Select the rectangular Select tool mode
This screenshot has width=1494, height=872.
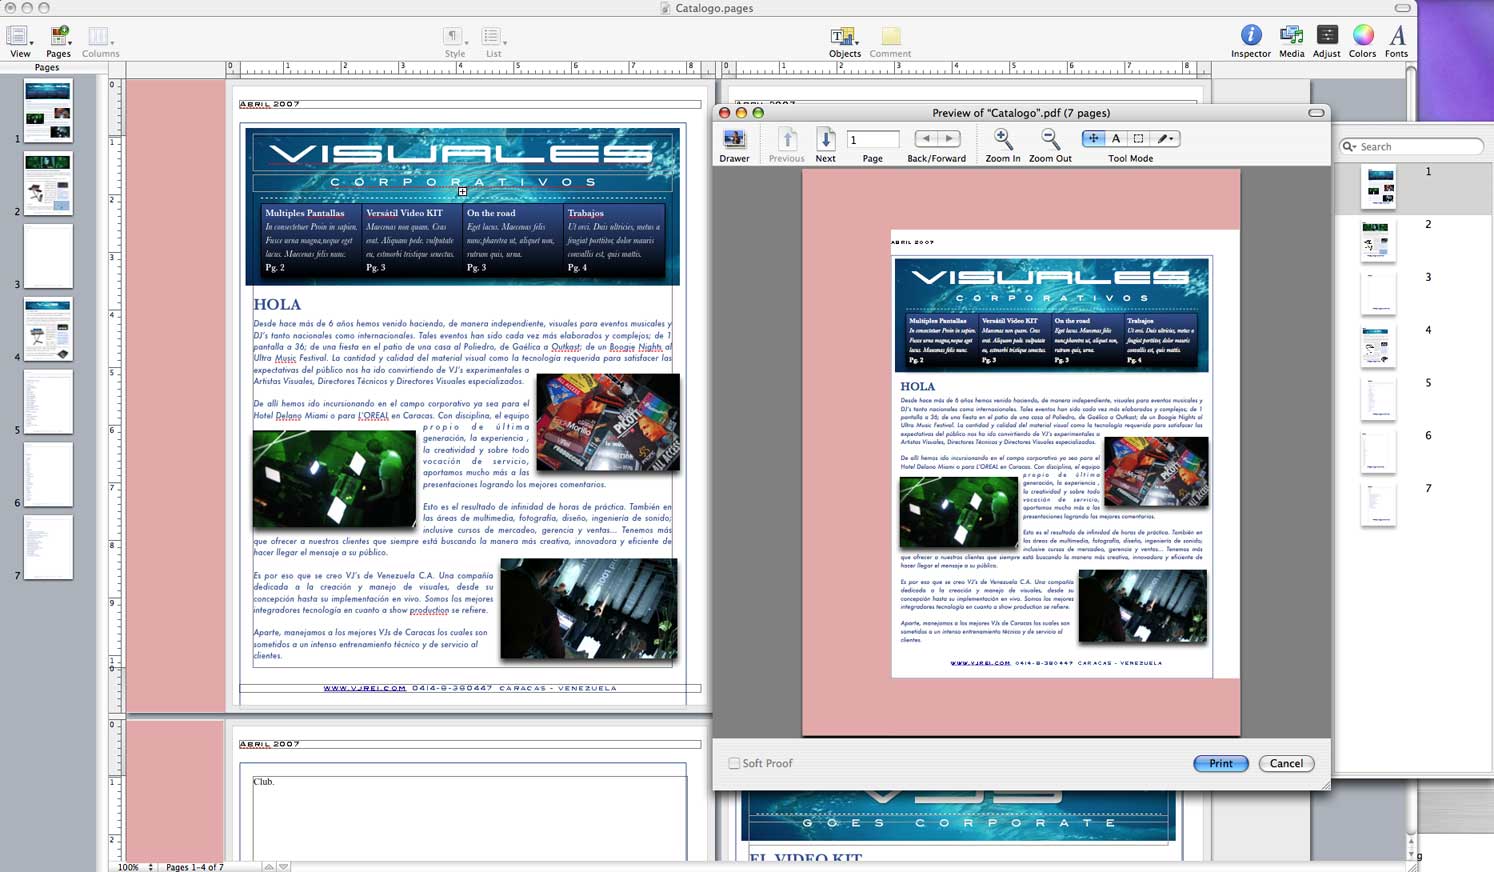click(1138, 139)
